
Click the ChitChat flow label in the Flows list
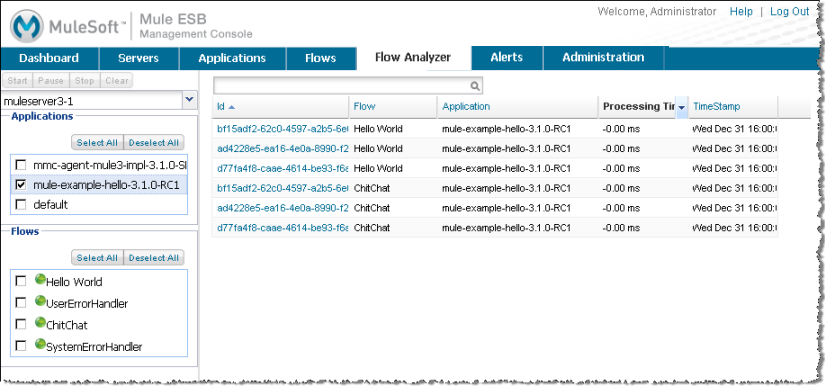pos(67,326)
